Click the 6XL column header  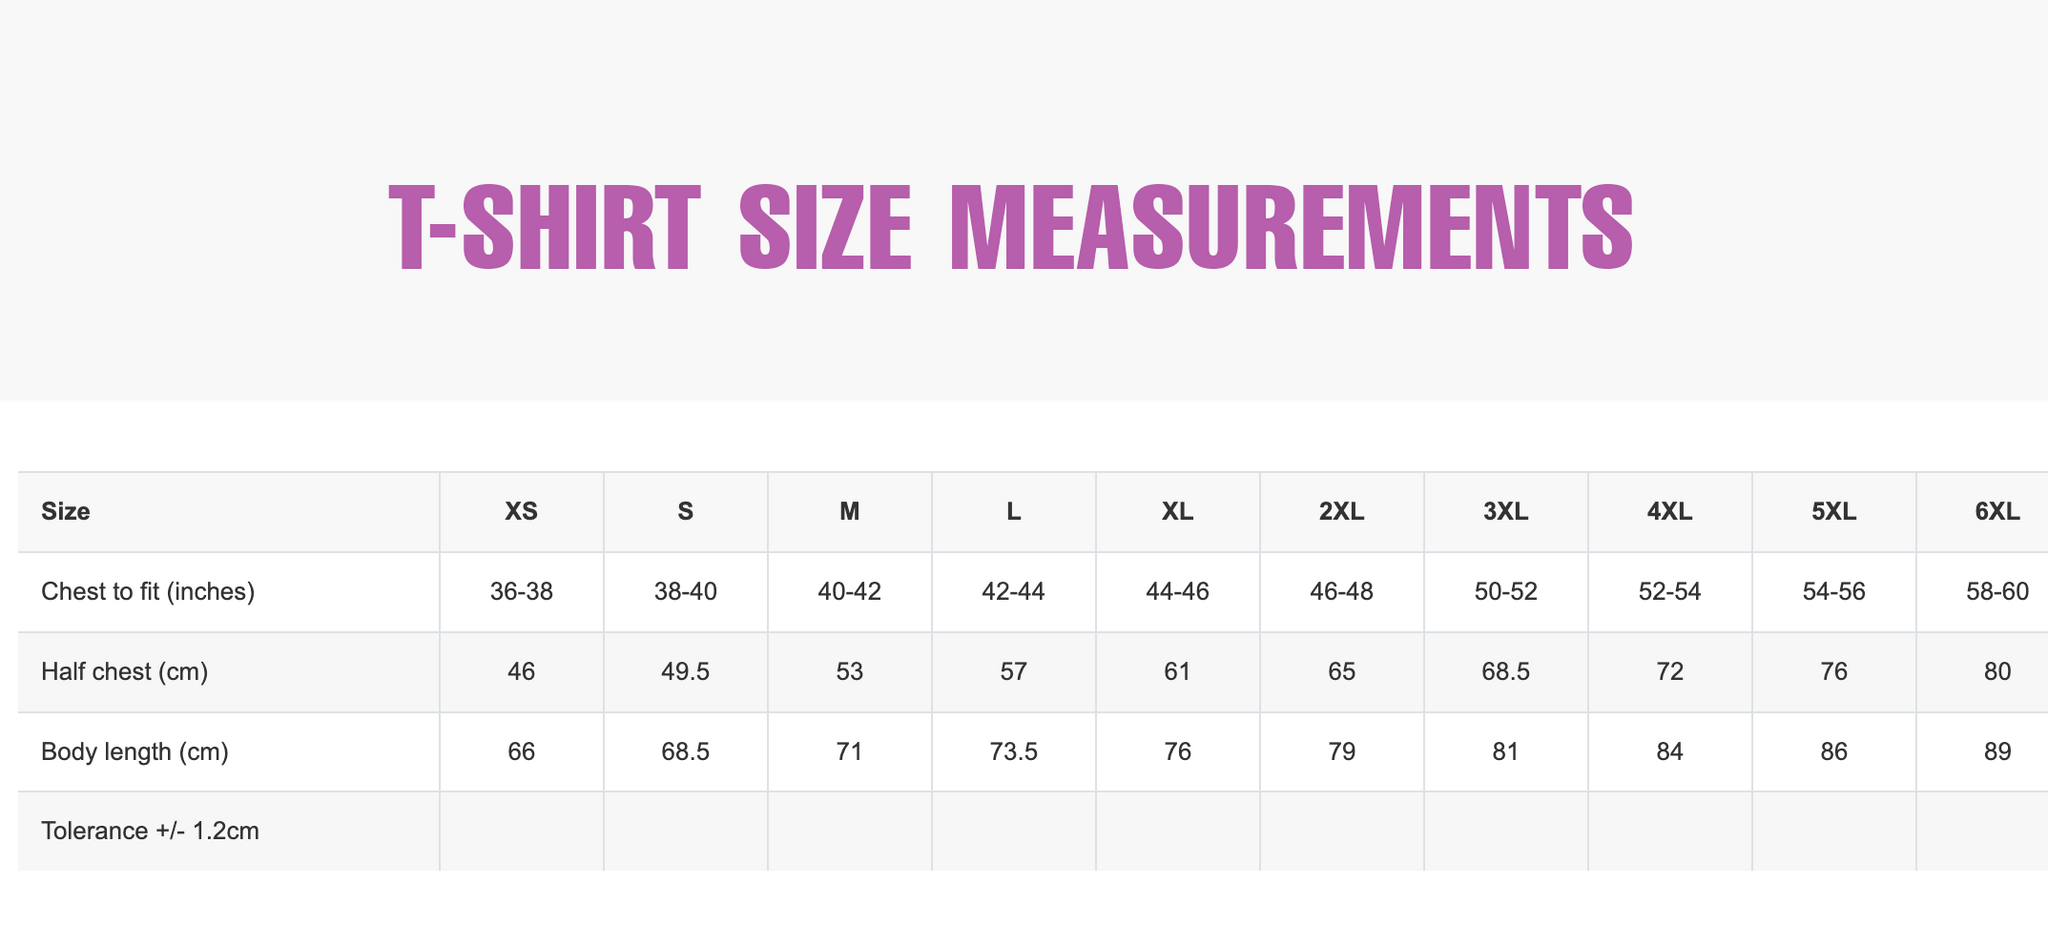(x=1997, y=512)
